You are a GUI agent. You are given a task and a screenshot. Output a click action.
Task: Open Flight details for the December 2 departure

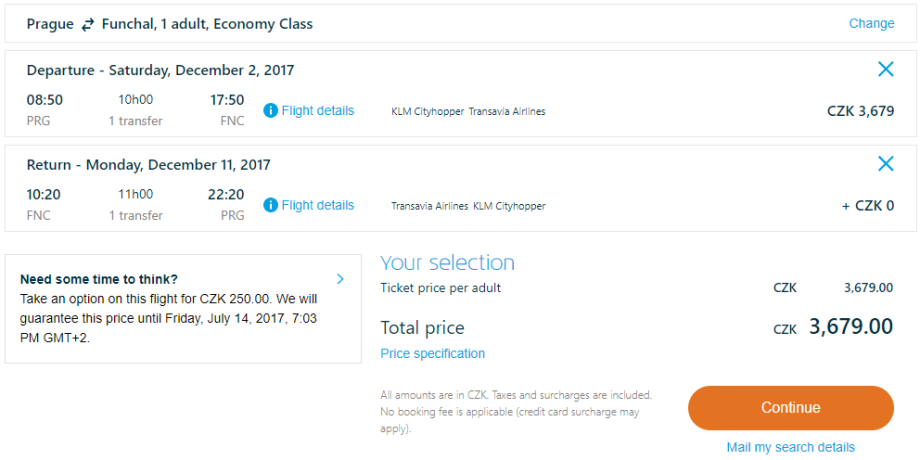click(x=317, y=111)
